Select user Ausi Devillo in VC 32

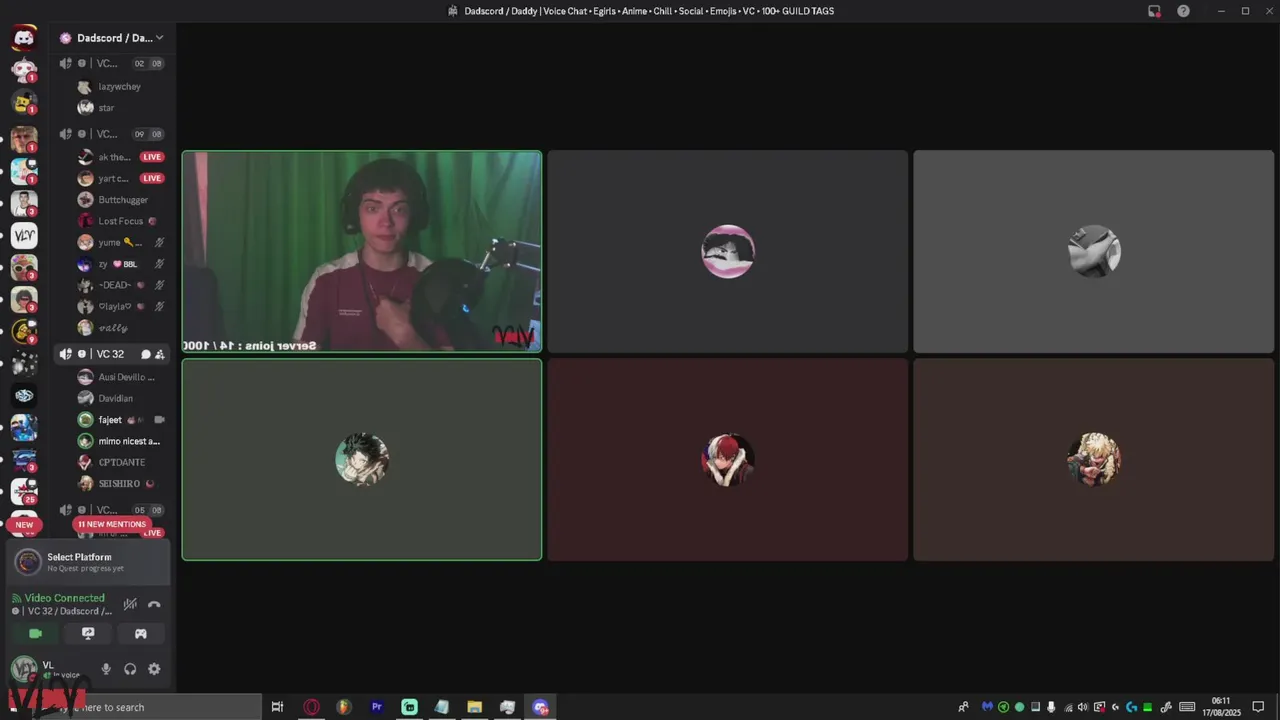pyautogui.click(x=120, y=377)
